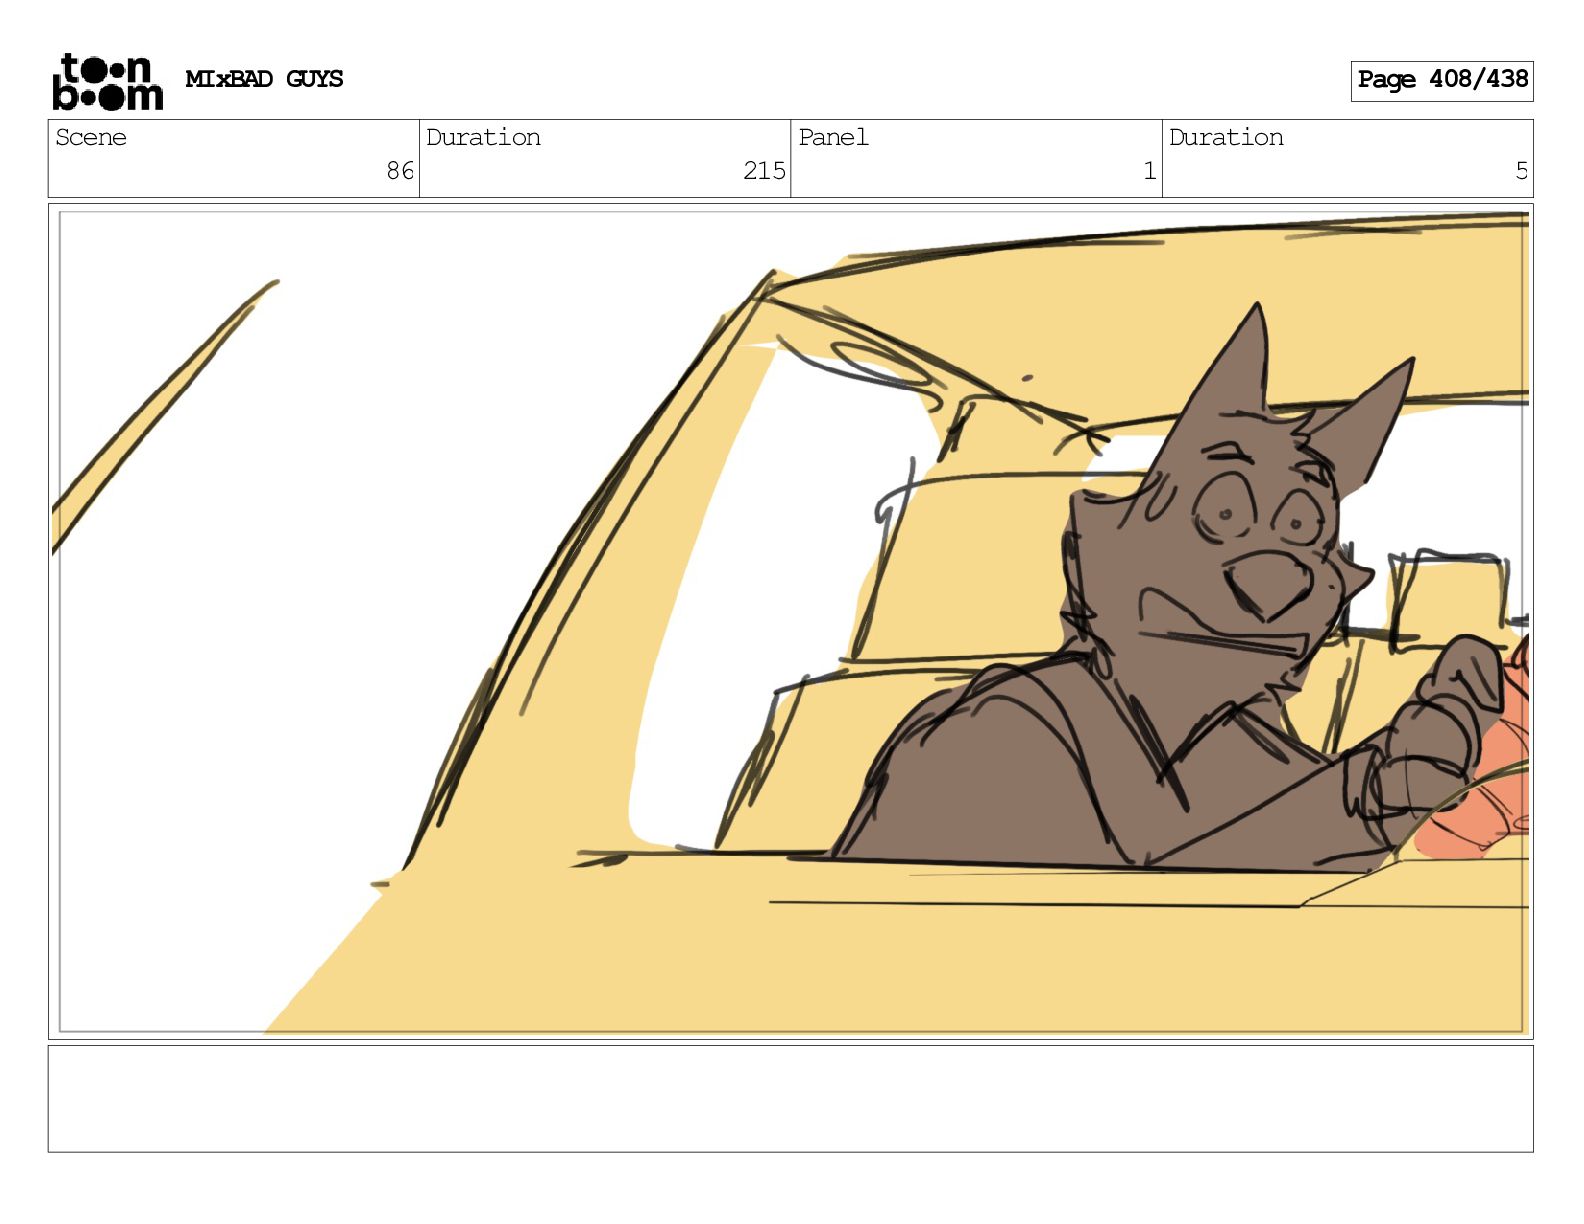Click the scene duration value '215'
The width and height of the screenshot is (1584, 1224).
click(x=764, y=171)
